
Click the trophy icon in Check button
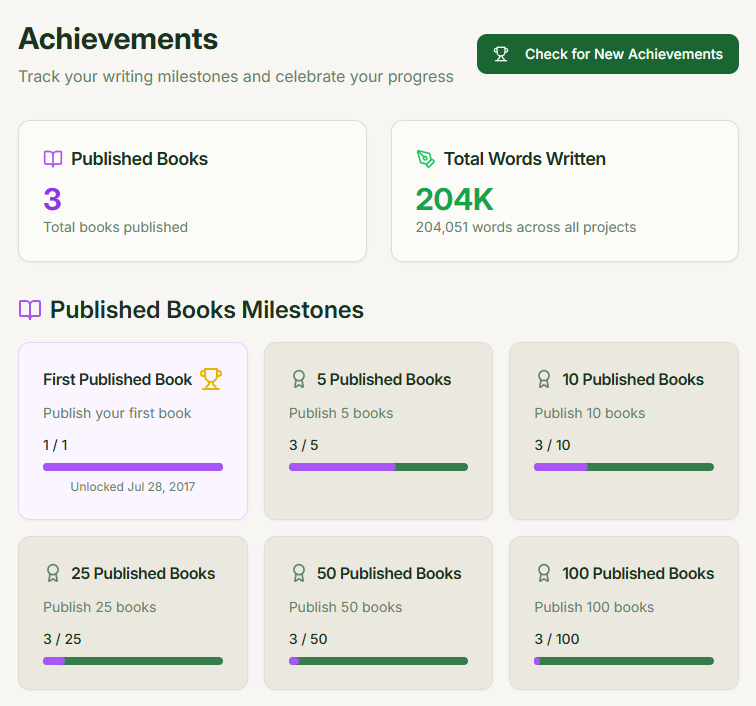tap(501, 54)
